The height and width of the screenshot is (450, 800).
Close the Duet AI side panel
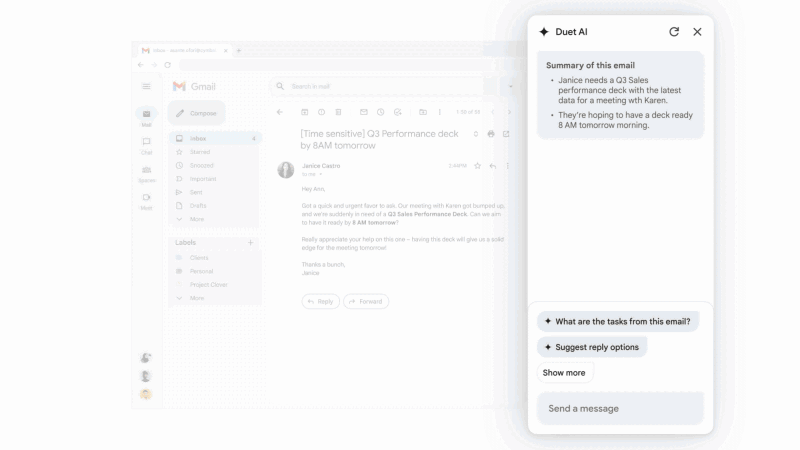[x=697, y=32]
